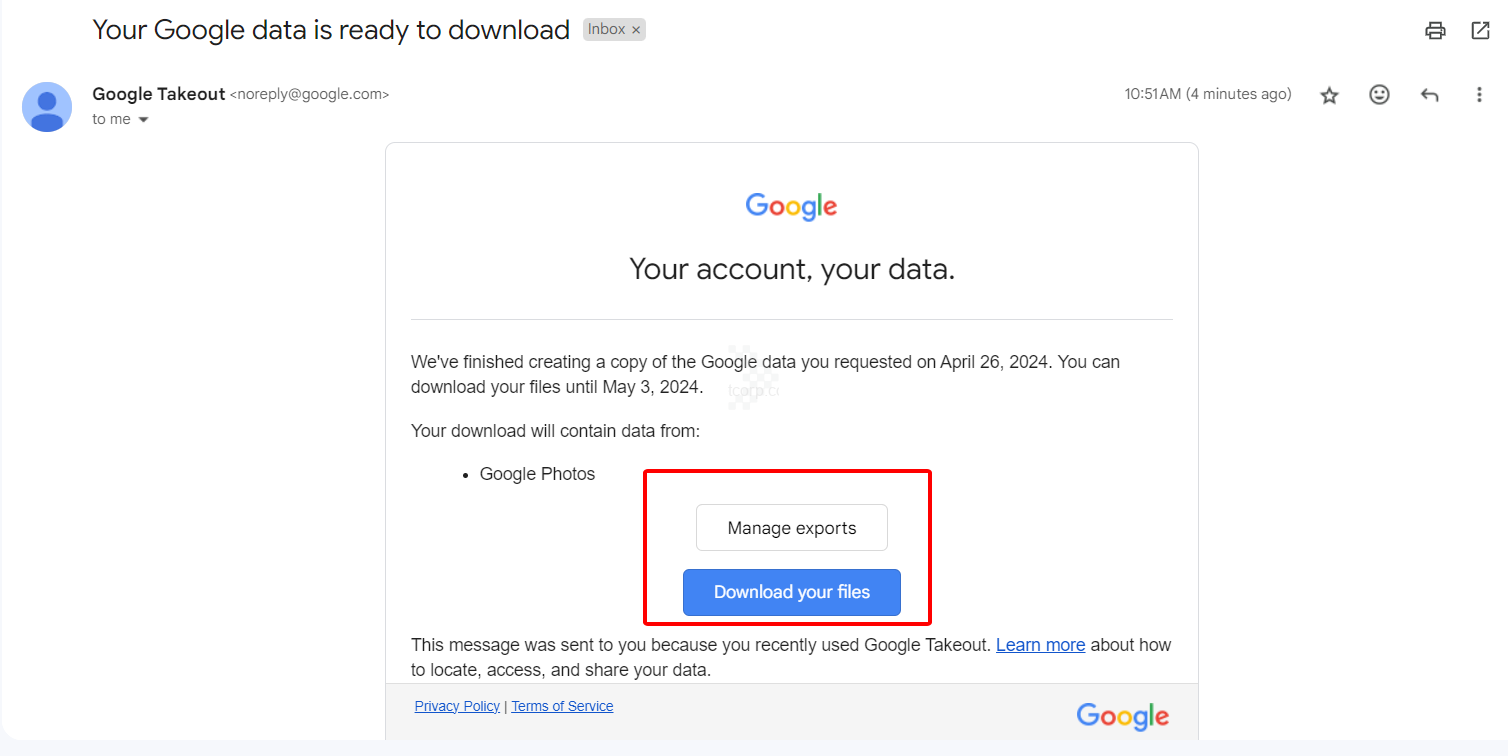This screenshot has height=756, width=1508.
Task: Add an emoji reaction to the message
Action: point(1379,95)
